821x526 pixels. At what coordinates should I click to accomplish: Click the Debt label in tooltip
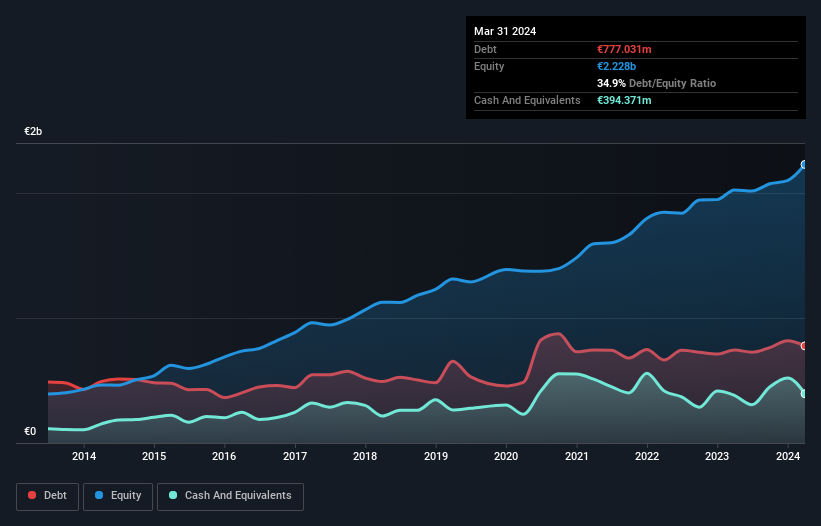[x=485, y=49]
